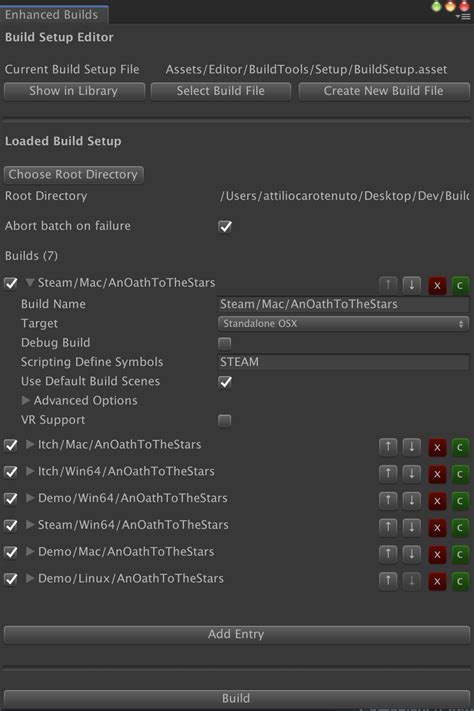Click the Build button
This screenshot has width=474, height=711.
tap(236, 698)
